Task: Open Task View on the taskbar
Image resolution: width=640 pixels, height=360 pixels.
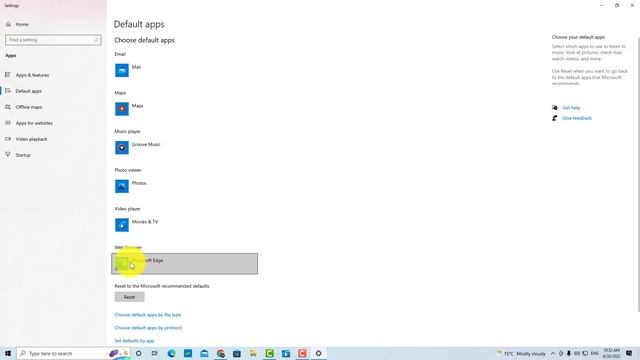Action: [155, 353]
